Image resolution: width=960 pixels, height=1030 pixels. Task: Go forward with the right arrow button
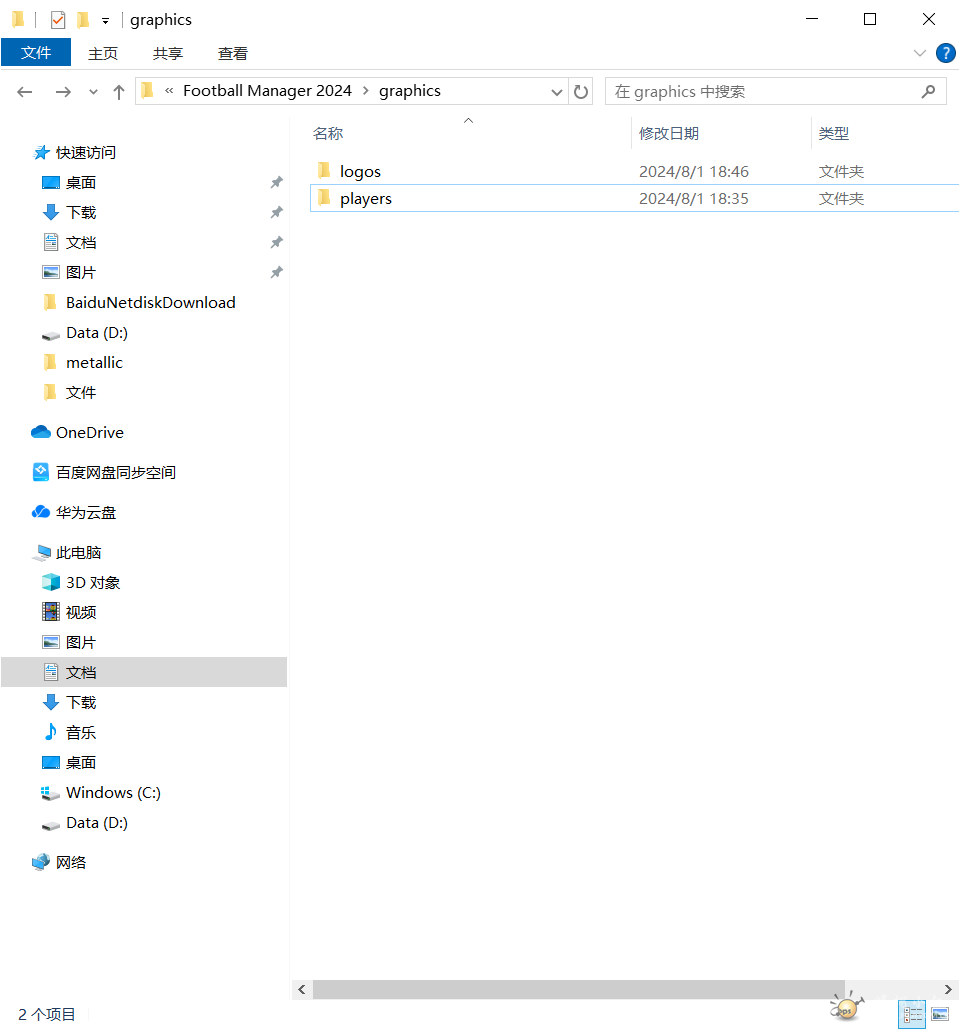coord(63,92)
